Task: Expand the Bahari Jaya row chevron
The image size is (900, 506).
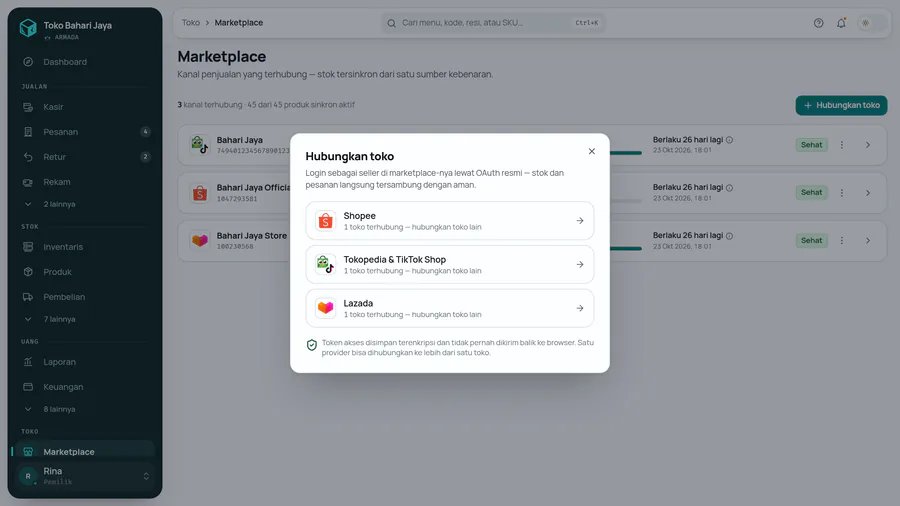Action: coord(868,145)
